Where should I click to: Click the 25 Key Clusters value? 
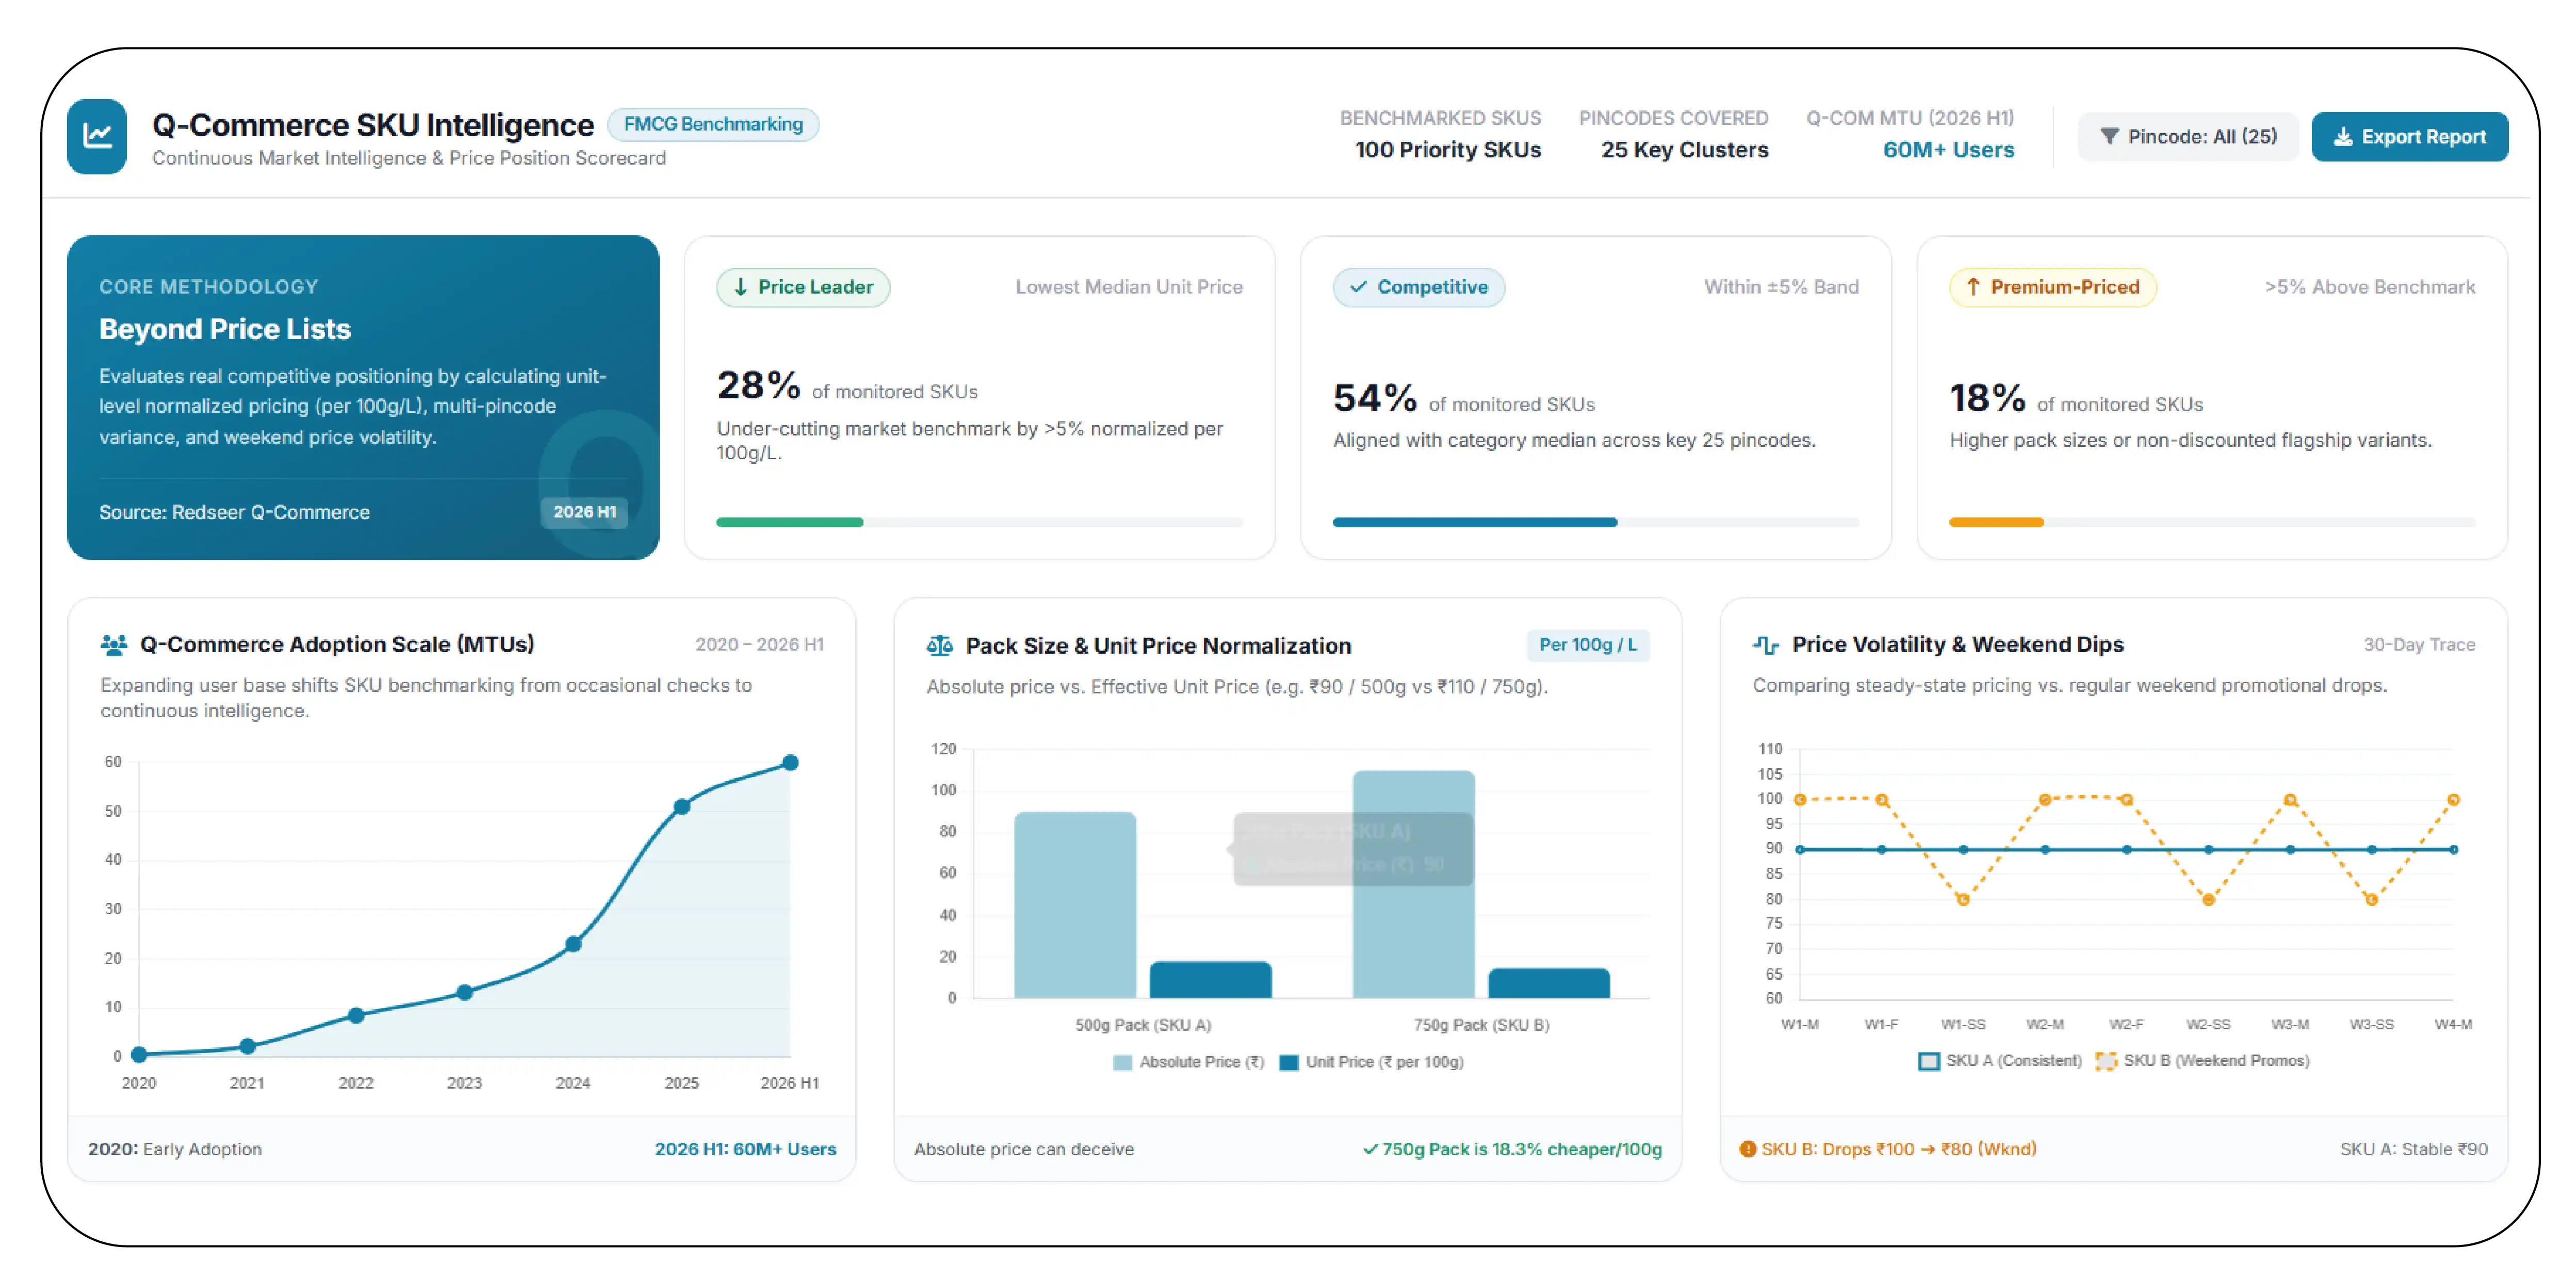point(1684,150)
